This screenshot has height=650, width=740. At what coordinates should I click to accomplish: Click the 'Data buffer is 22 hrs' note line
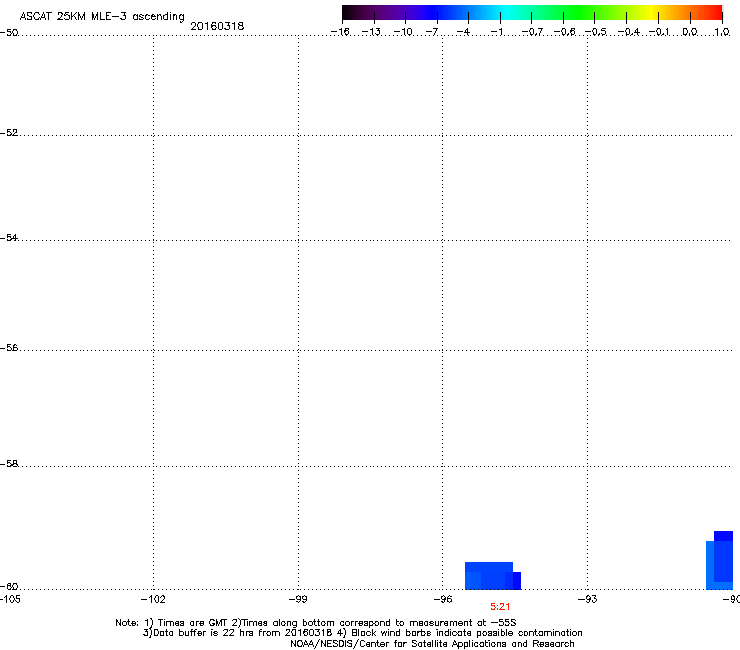[362, 633]
